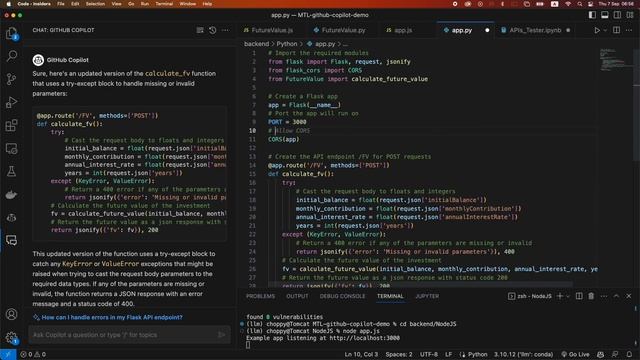Image resolution: width=640 pixels, height=360 pixels.
Task: Open the Search view in activity bar
Action: [x=11, y=56]
